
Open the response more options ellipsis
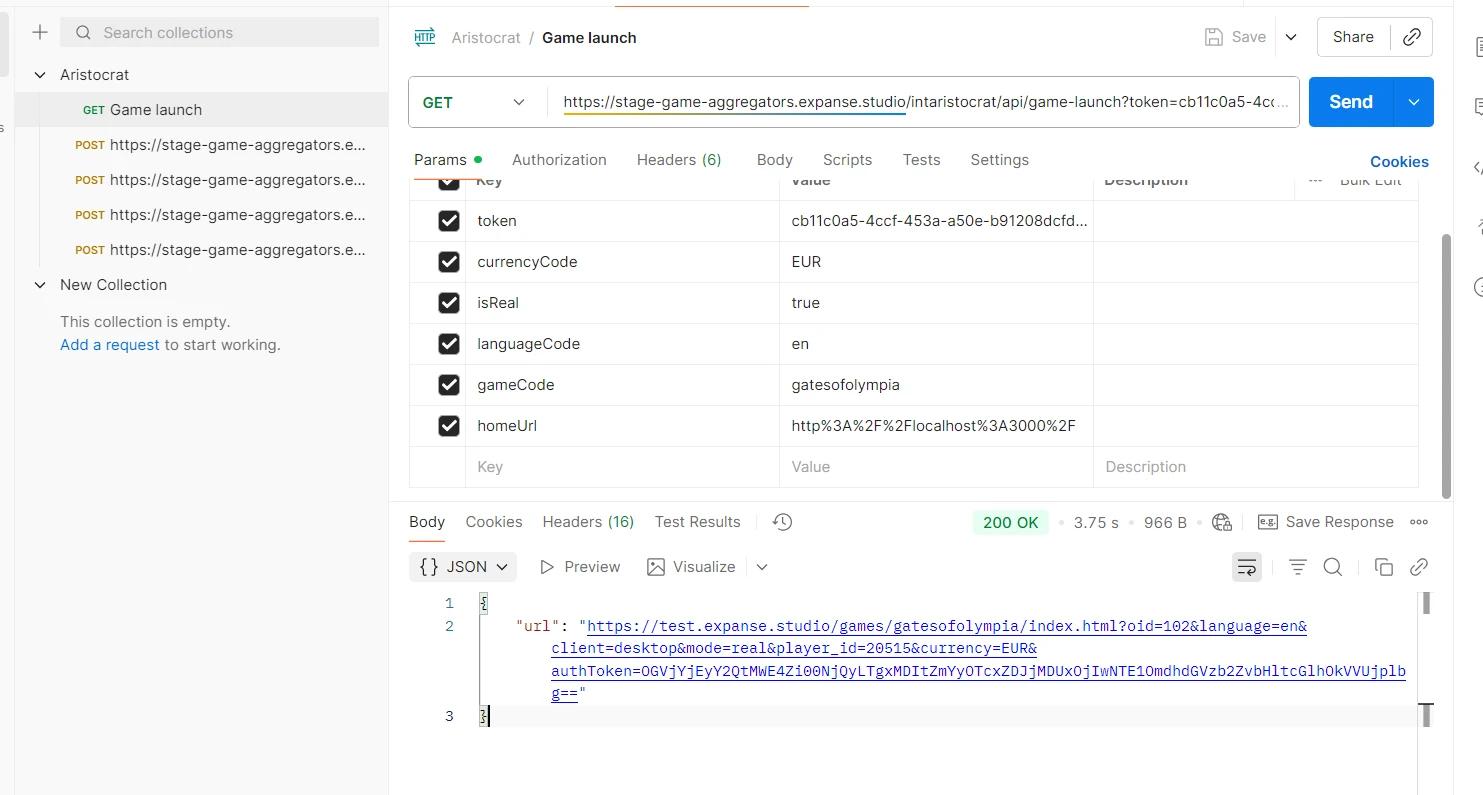[1419, 522]
